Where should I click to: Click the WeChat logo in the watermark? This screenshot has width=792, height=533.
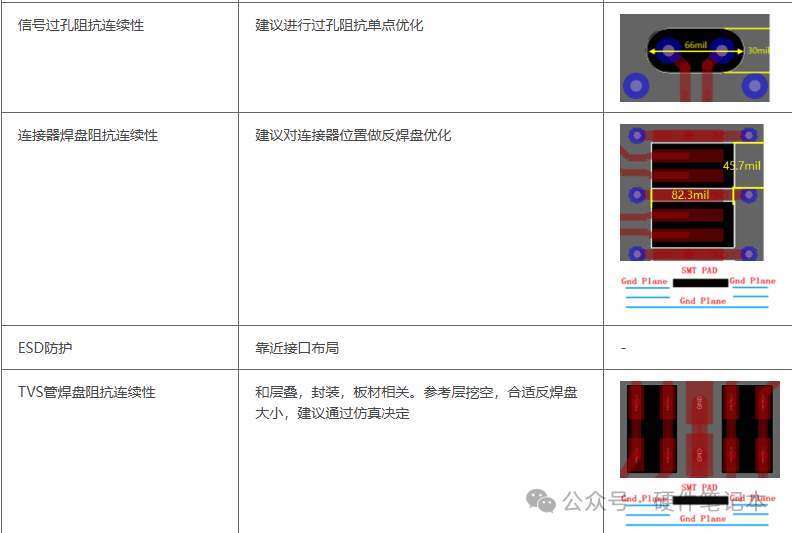(x=541, y=500)
